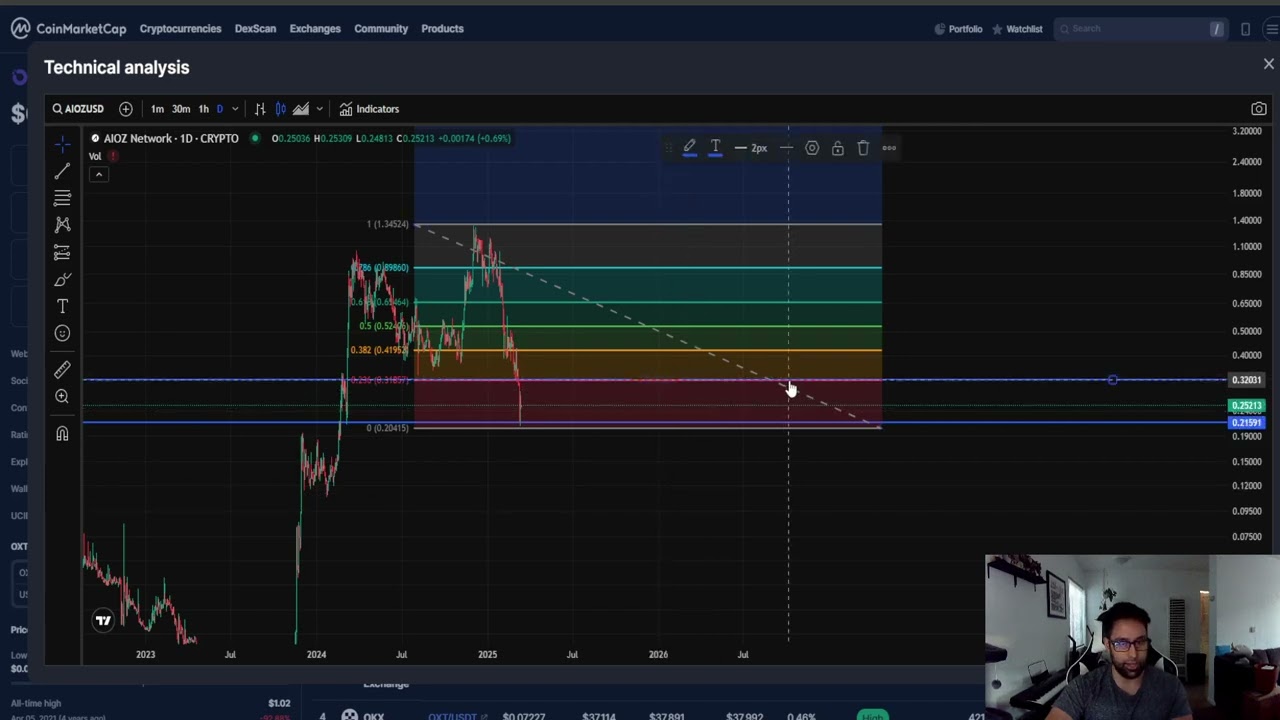The image size is (1280, 720).
Task: Open the Portfolio page
Action: 958,29
